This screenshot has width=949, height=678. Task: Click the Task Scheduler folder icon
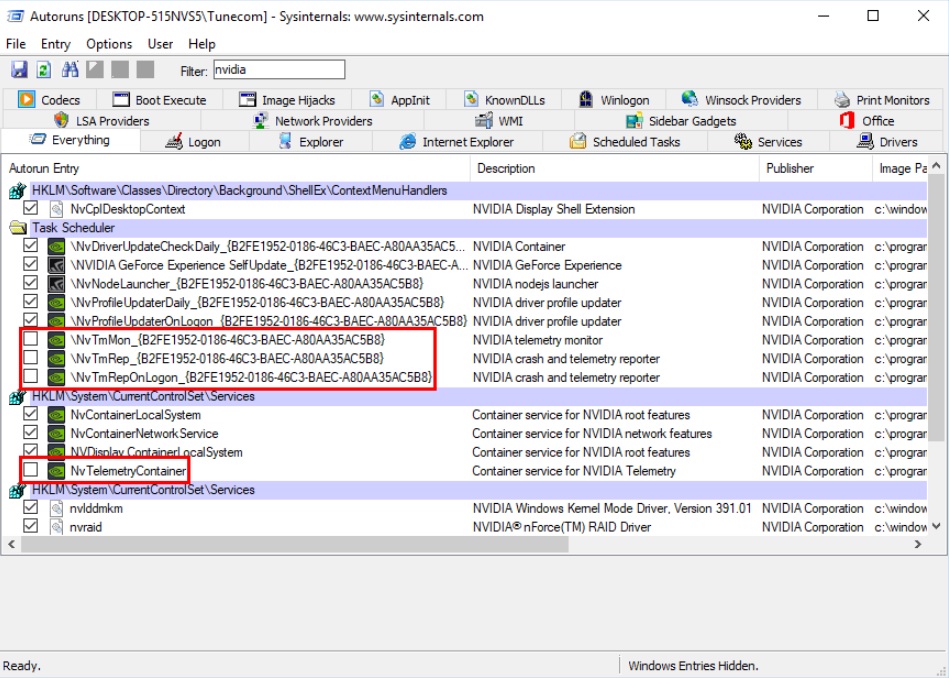[x=18, y=228]
